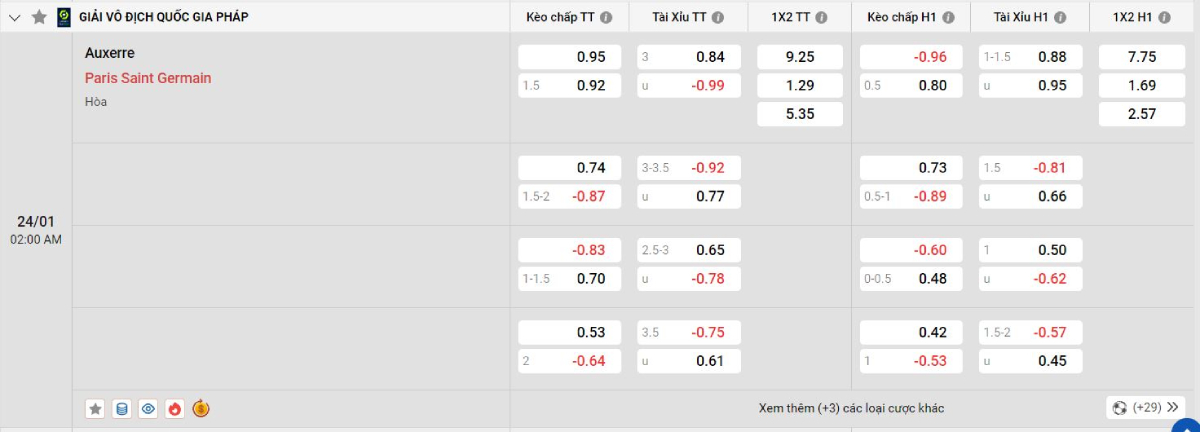Click the info icon beside Kèo chấp TT

pyautogui.click(x=607, y=17)
